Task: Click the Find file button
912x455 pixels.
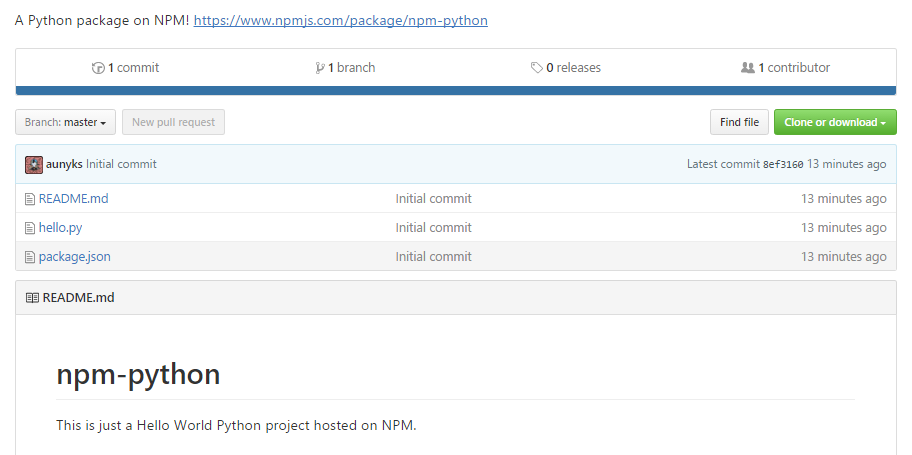Action: coord(739,122)
